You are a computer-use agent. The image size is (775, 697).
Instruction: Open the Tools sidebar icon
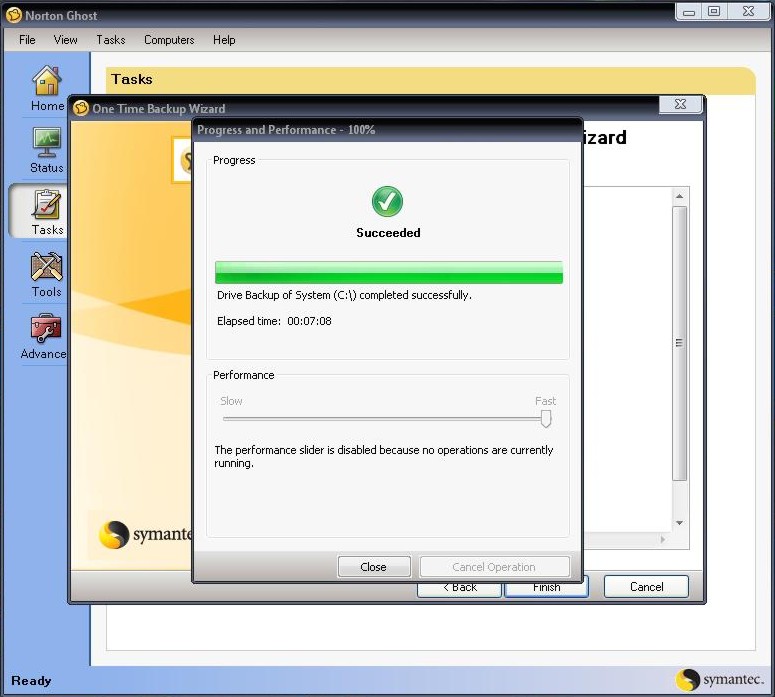[x=46, y=266]
